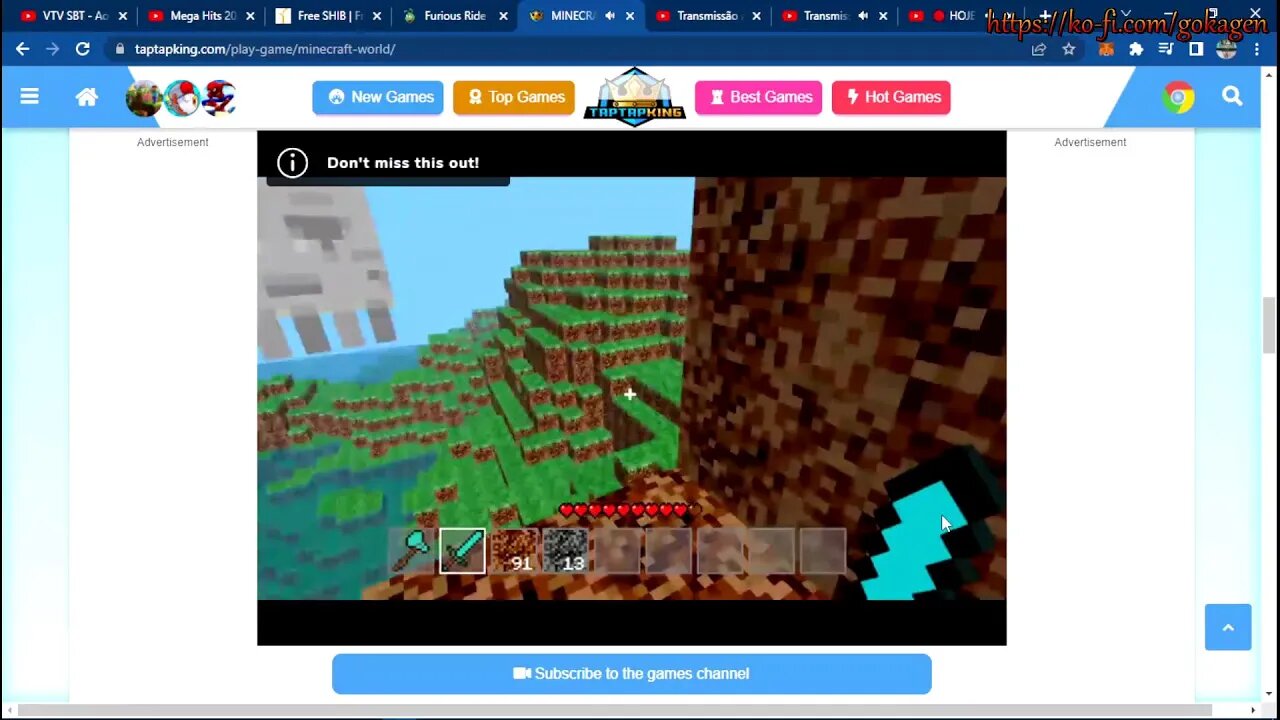The width and height of the screenshot is (1280, 720).
Task: Select the last empty hotbar slot
Action: (823, 550)
